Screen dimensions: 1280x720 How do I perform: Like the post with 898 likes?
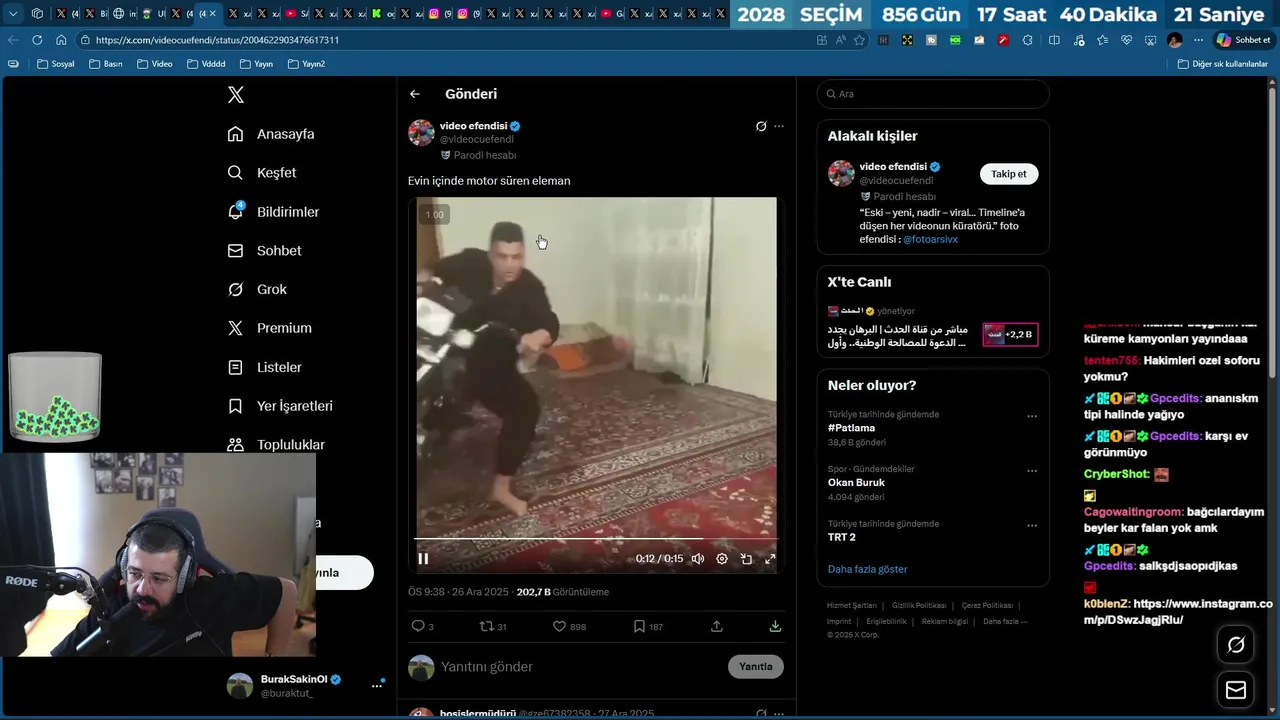click(x=569, y=627)
